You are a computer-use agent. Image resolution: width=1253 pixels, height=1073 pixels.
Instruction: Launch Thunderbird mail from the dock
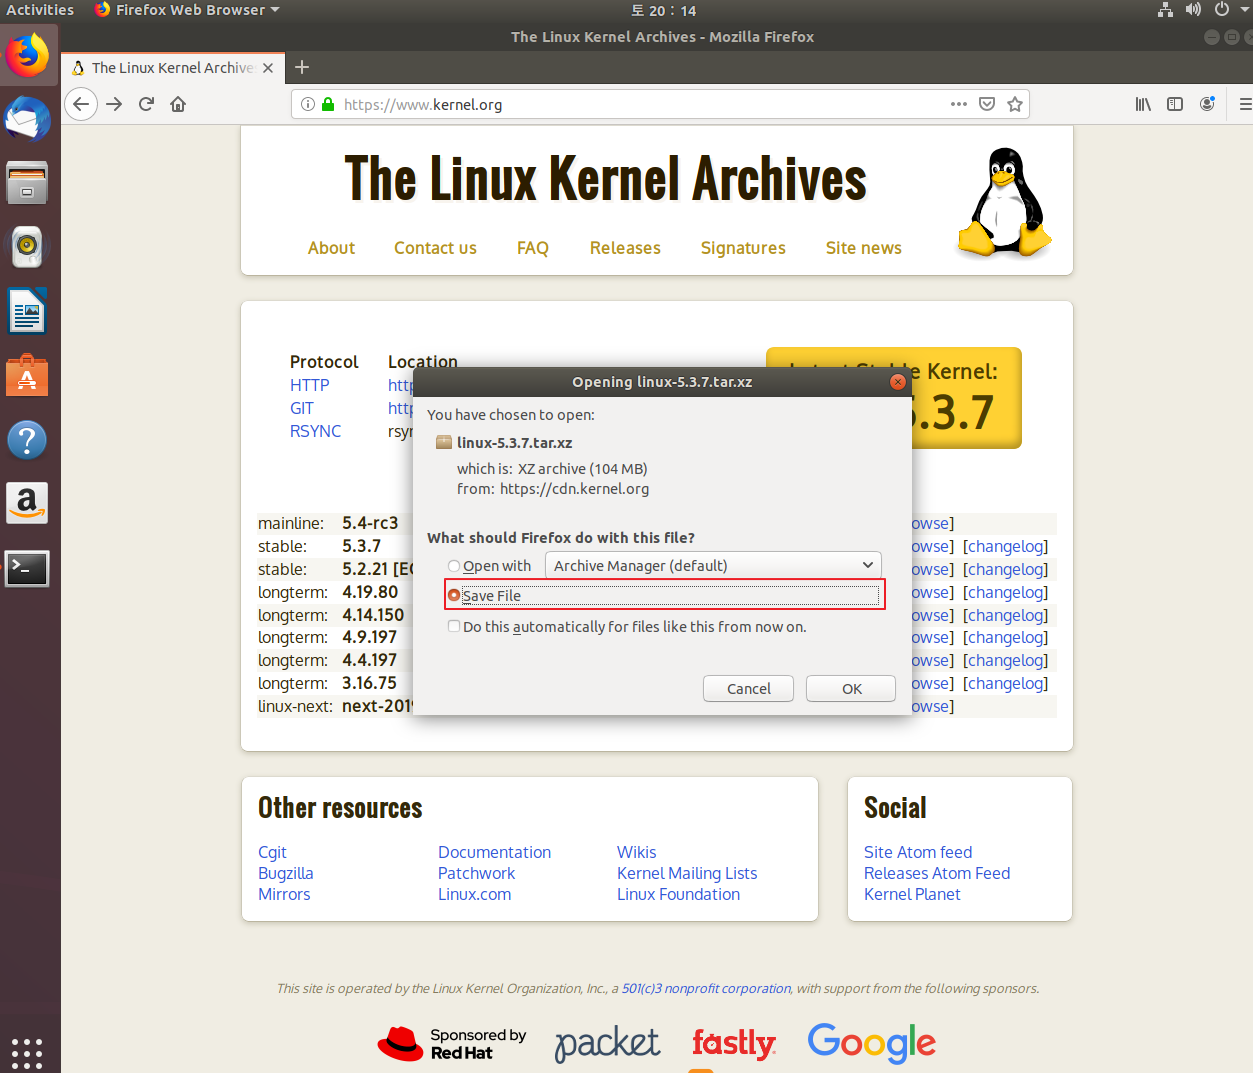pyautogui.click(x=27, y=120)
